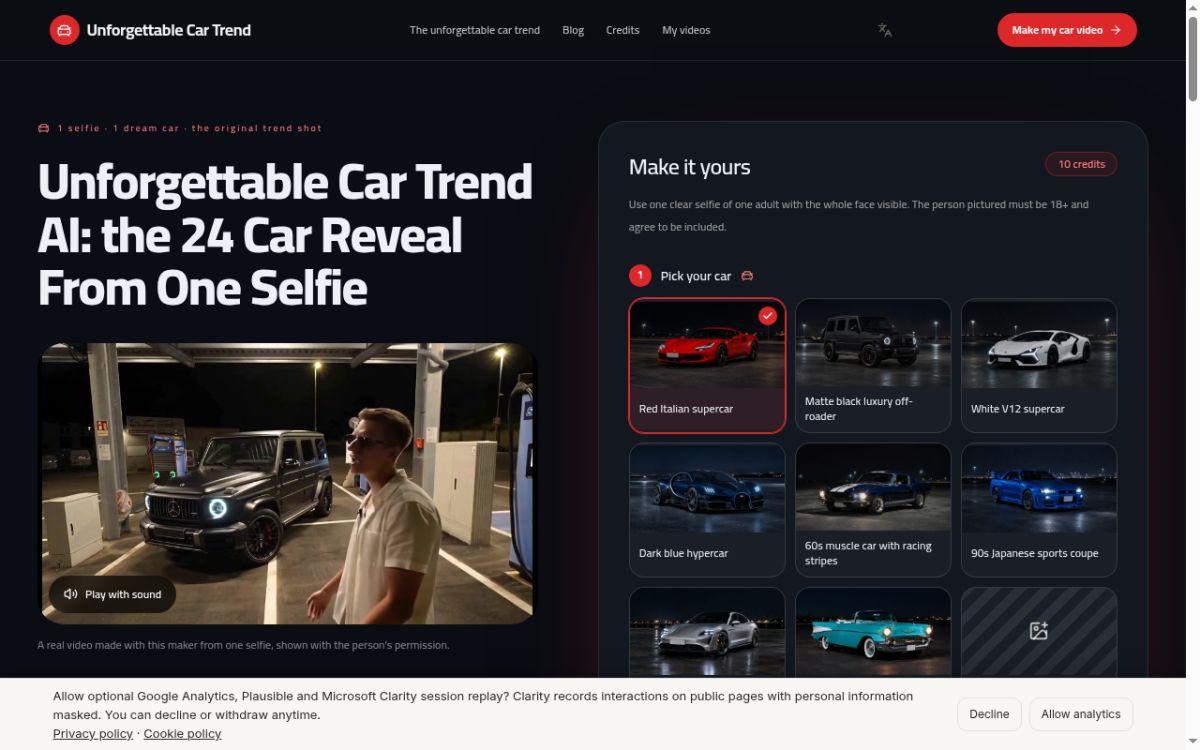Select the turquoise classic convertible thumbnail
Viewport: 1200px width, 750px height.
(x=873, y=632)
